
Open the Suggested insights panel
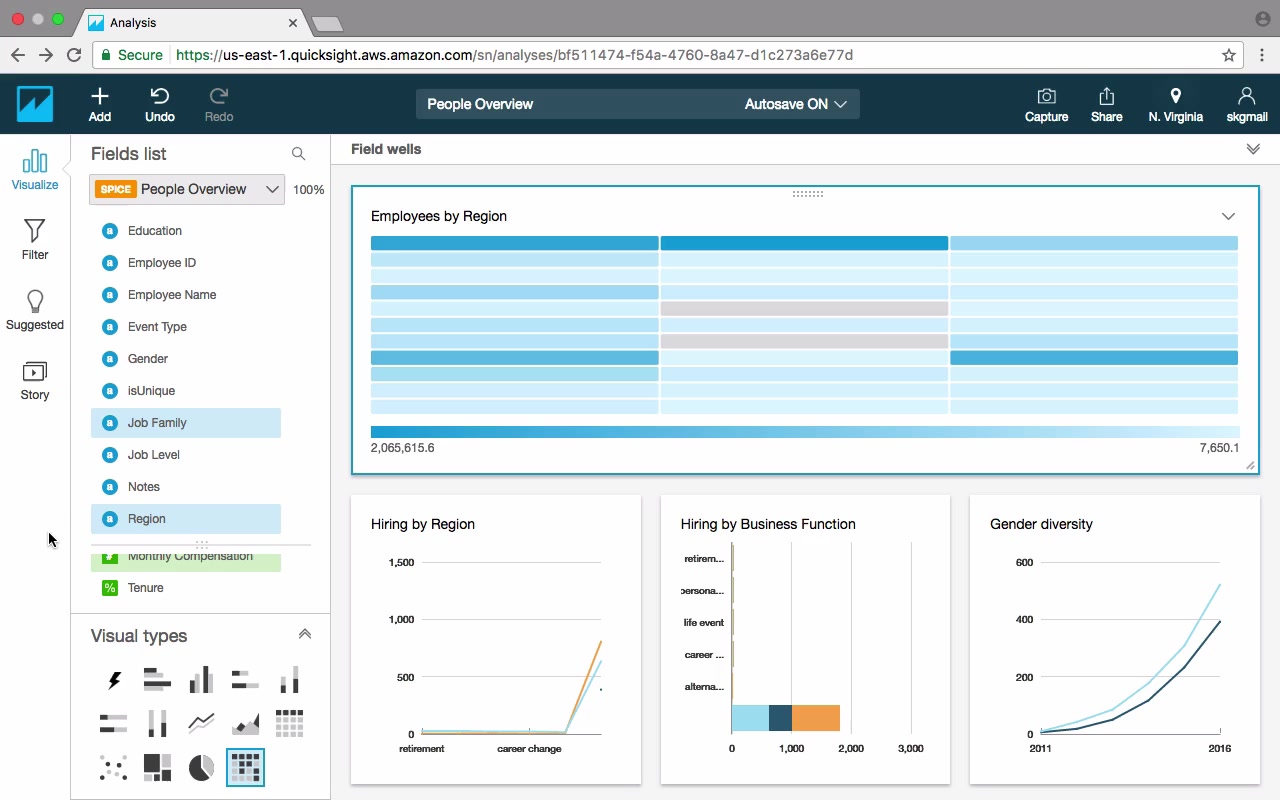click(35, 310)
